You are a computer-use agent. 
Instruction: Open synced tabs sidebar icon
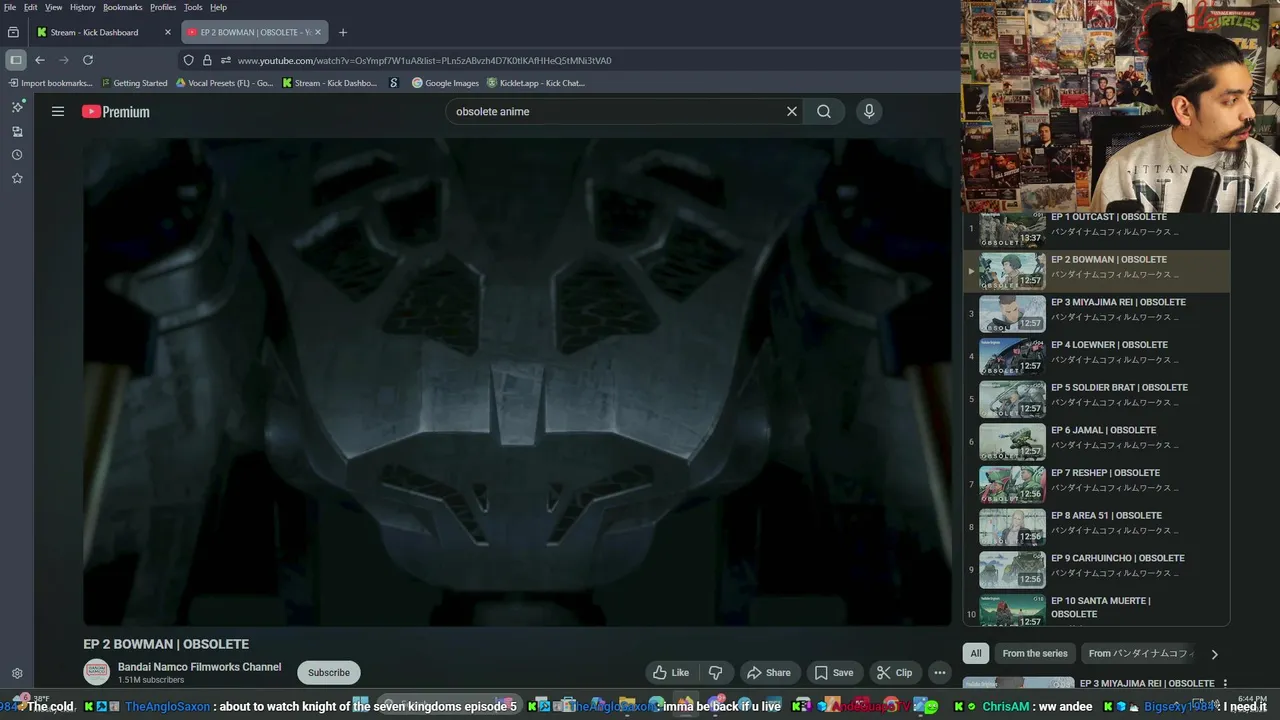17,131
